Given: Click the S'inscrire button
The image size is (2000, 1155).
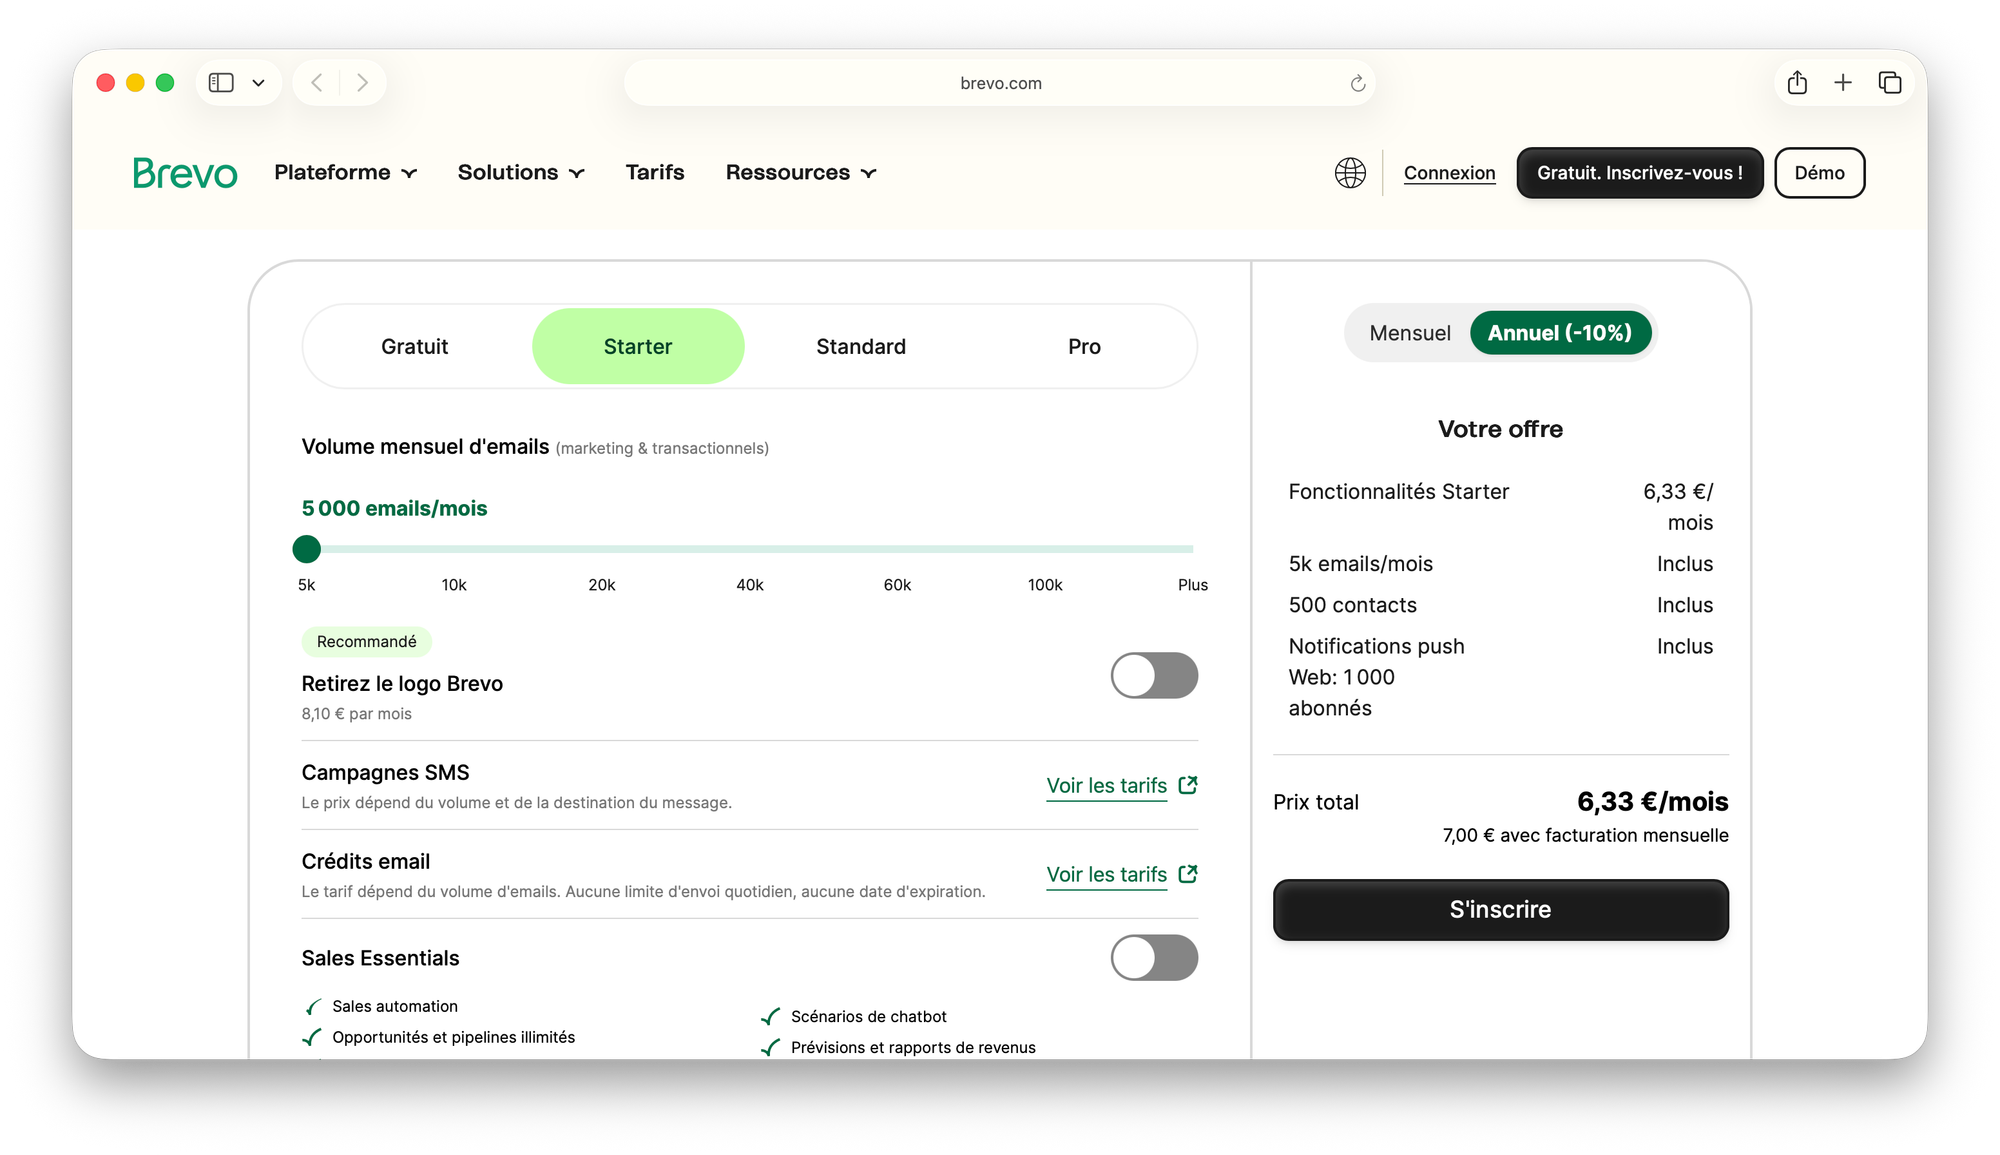Looking at the screenshot, I should point(1500,910).
